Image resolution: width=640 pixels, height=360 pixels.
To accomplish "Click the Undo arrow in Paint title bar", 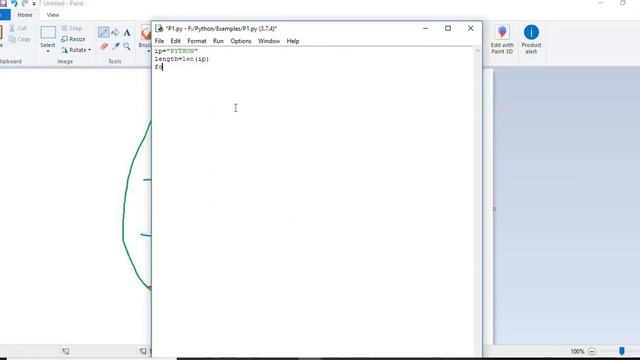I will 14,3.
